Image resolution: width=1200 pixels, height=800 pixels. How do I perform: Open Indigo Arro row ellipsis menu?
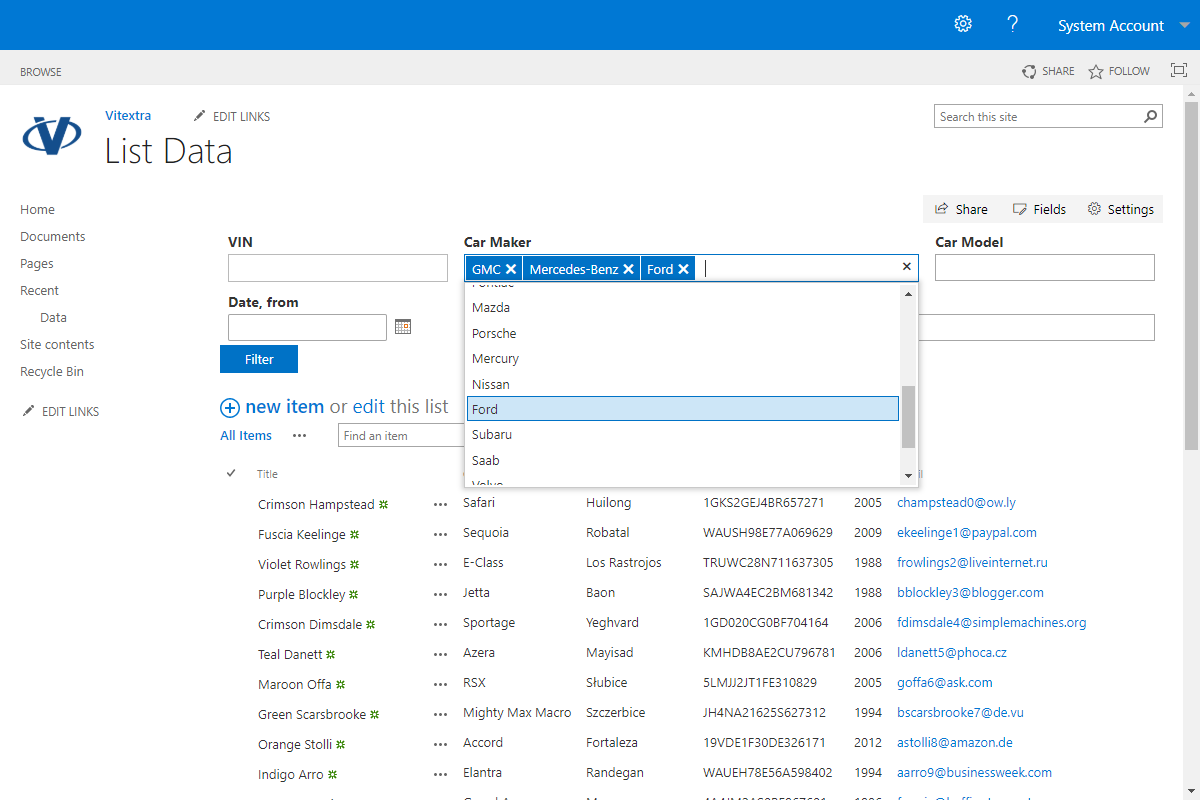click(441, 775)
